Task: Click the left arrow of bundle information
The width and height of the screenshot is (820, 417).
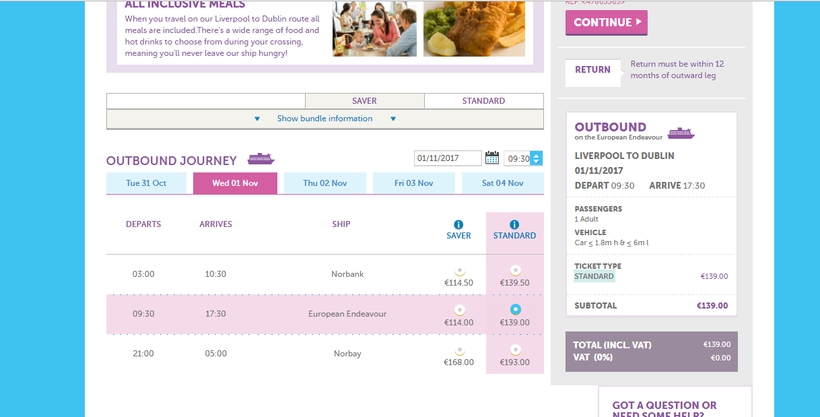Action: 257,119
